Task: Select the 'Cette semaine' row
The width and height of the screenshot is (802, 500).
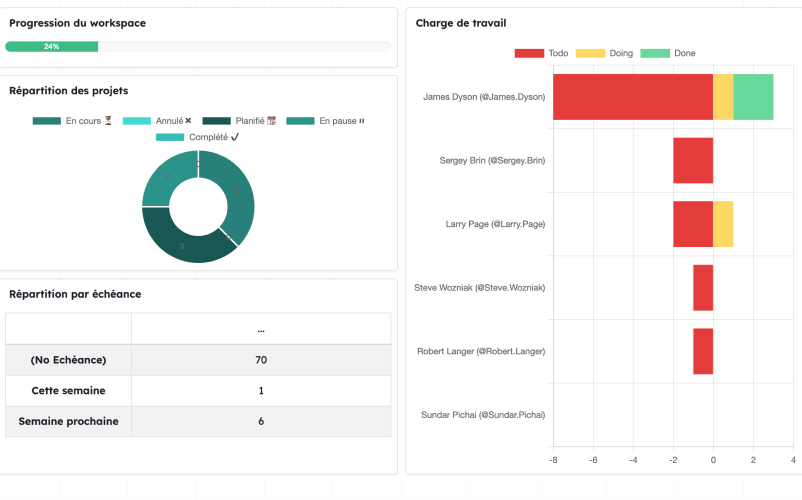Action: (197, 390)
